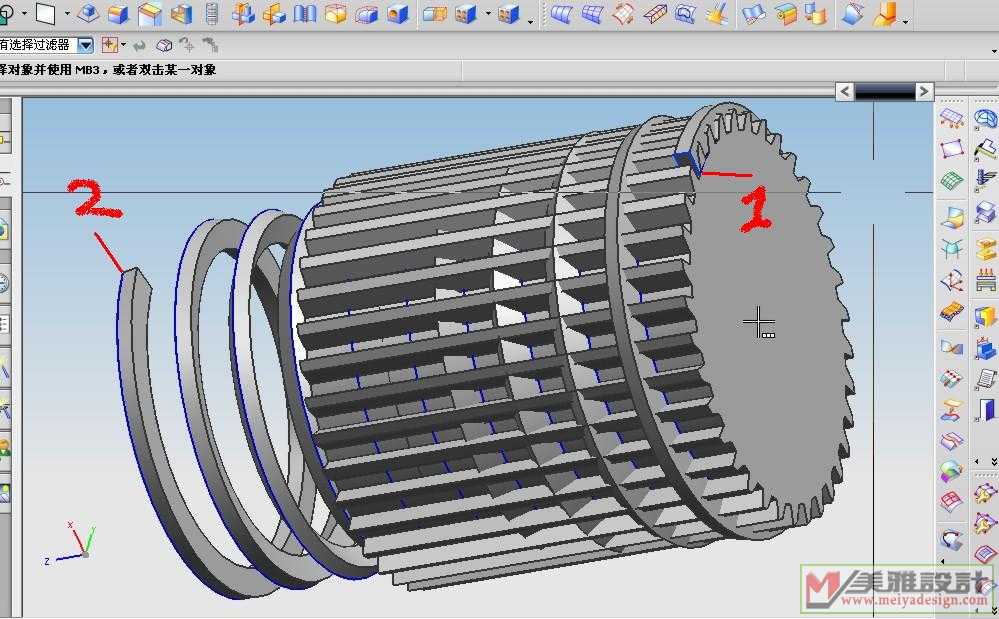
Task: Expand the arrow next to the white rectangle icon
Action: pos(67,14)
